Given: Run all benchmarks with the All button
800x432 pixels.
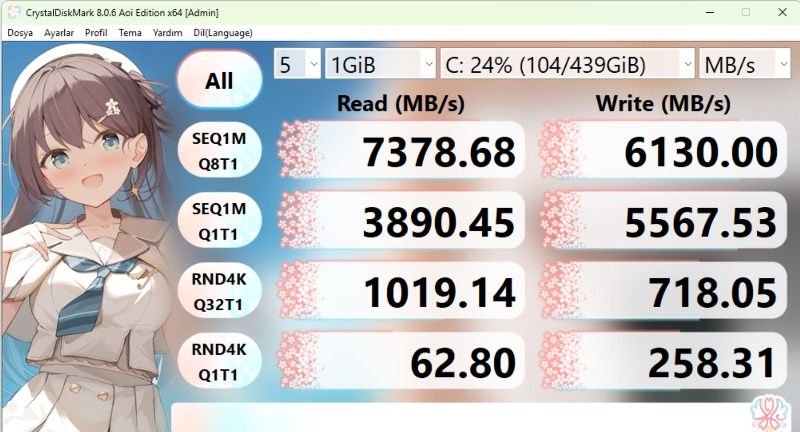Looking at the screenshot, I should click(x=219, y=80).
